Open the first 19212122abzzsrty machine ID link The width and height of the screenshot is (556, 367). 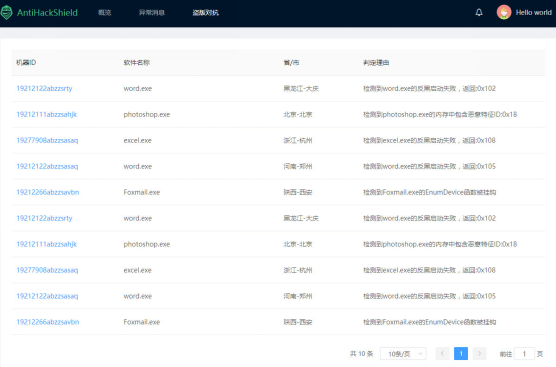pyautogui.click(x=44, y=88)
